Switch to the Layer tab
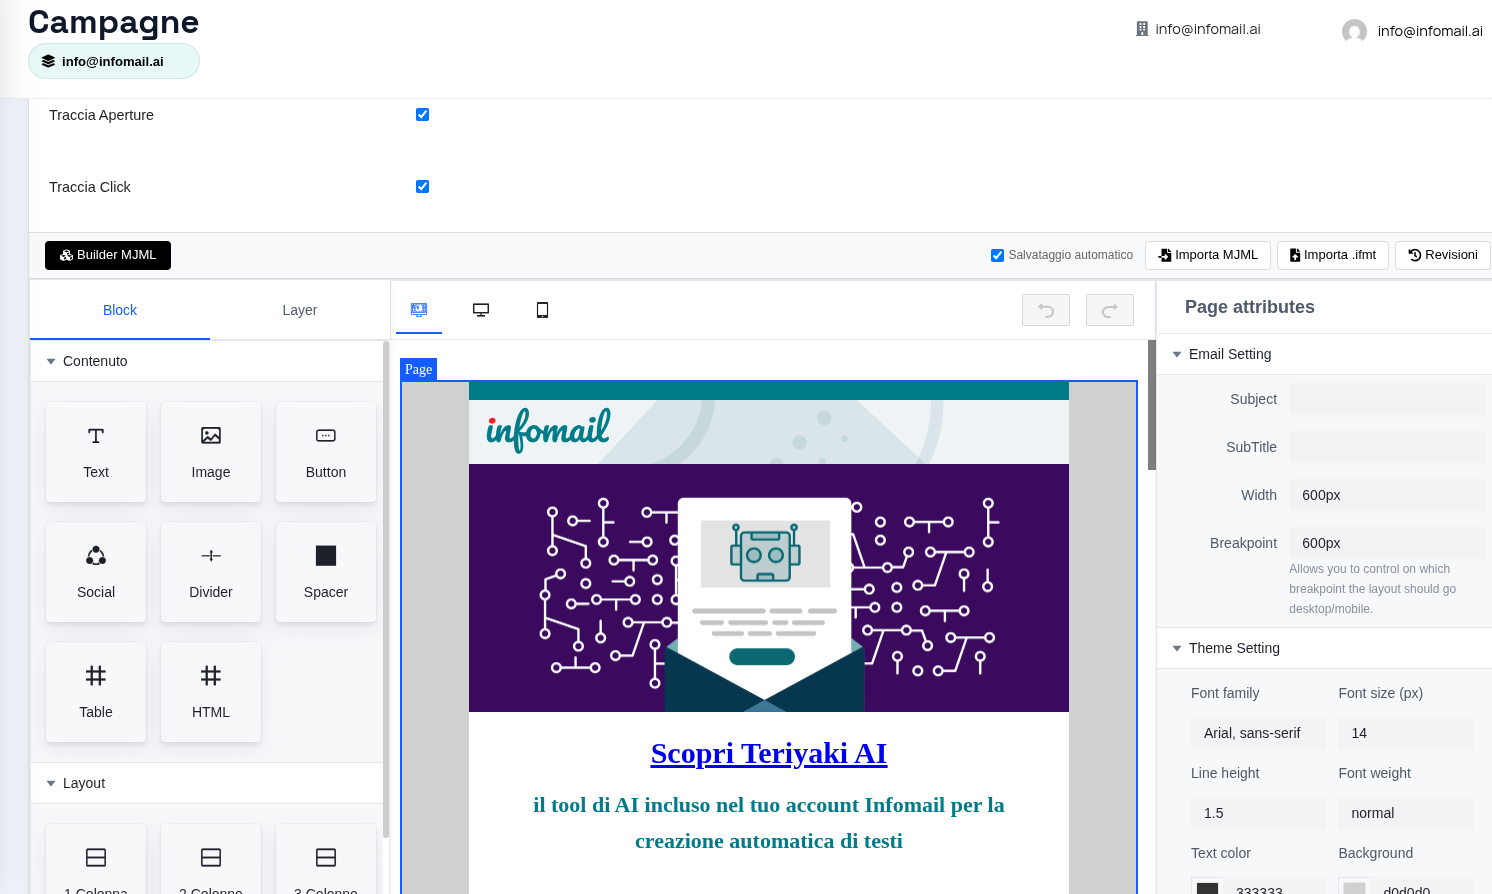Image resolution: width=1492 pixels, height=894 pixels. [x=299, y=310]
